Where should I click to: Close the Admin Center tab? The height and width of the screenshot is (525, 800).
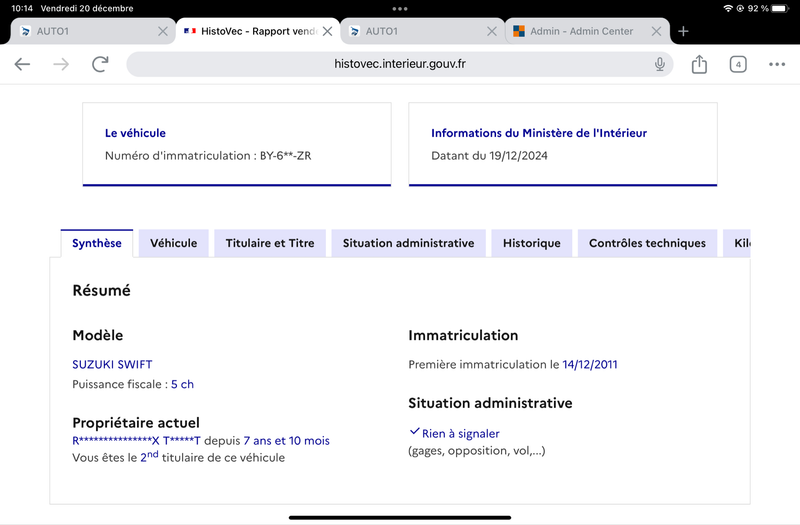657,31
